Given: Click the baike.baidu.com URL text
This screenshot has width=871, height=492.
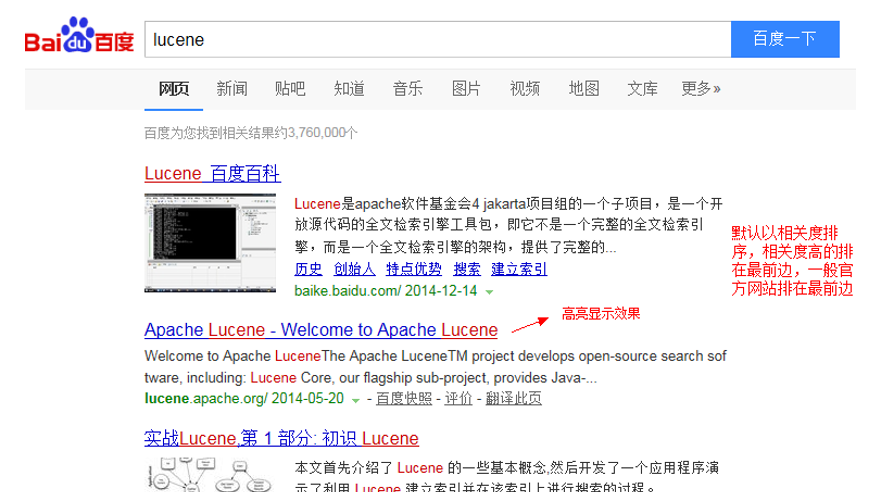Looking at the screenshot, I should pyautogui.click(x=348, y=291).
